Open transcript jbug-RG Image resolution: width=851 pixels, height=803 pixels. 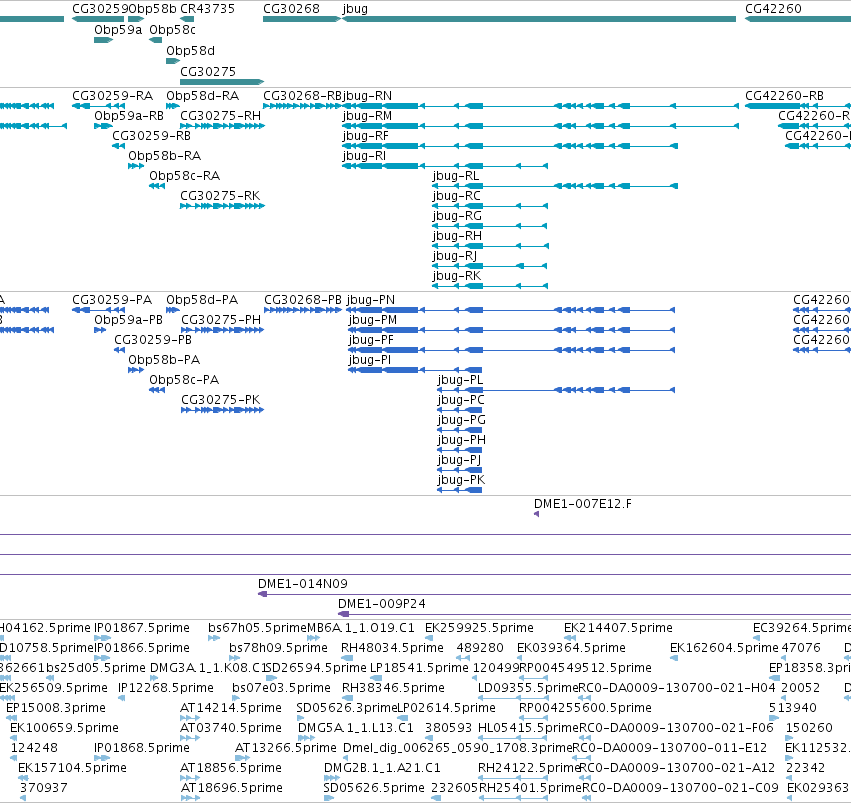click(x=457, y=216)
